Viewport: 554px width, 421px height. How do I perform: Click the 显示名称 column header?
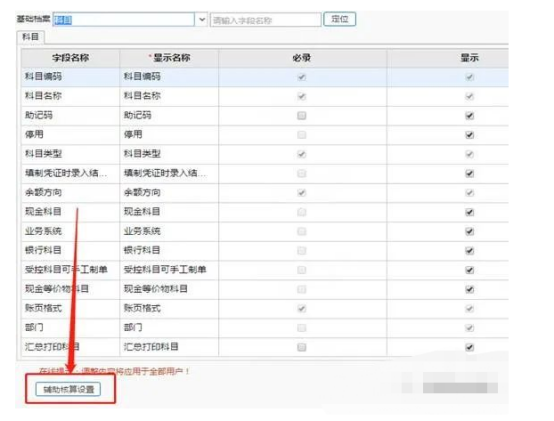pos(169,58)
